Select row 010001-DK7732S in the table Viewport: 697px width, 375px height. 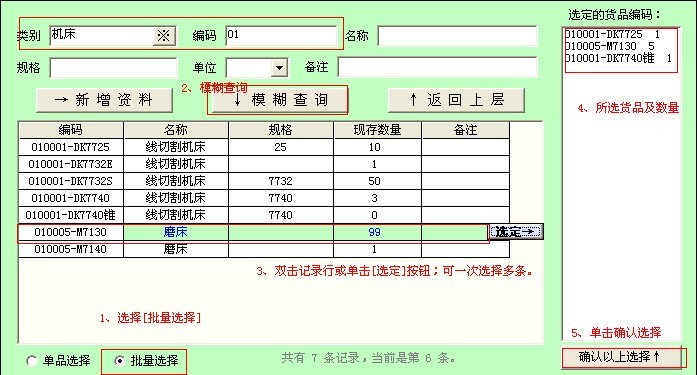point(264,181)
